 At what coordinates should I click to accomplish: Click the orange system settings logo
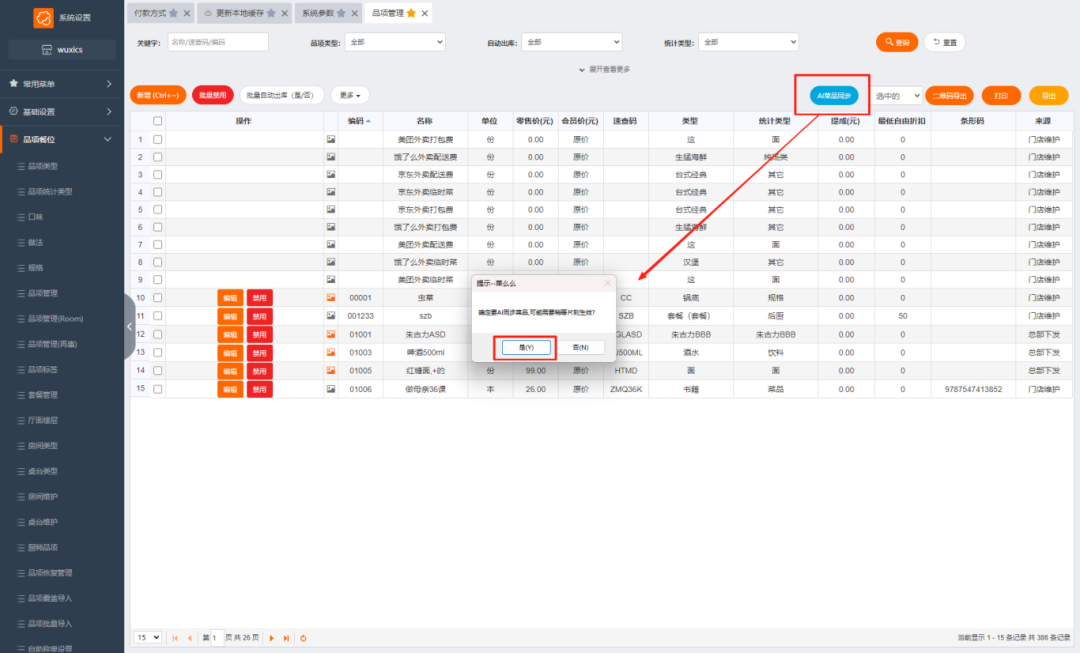coord(43,18)
